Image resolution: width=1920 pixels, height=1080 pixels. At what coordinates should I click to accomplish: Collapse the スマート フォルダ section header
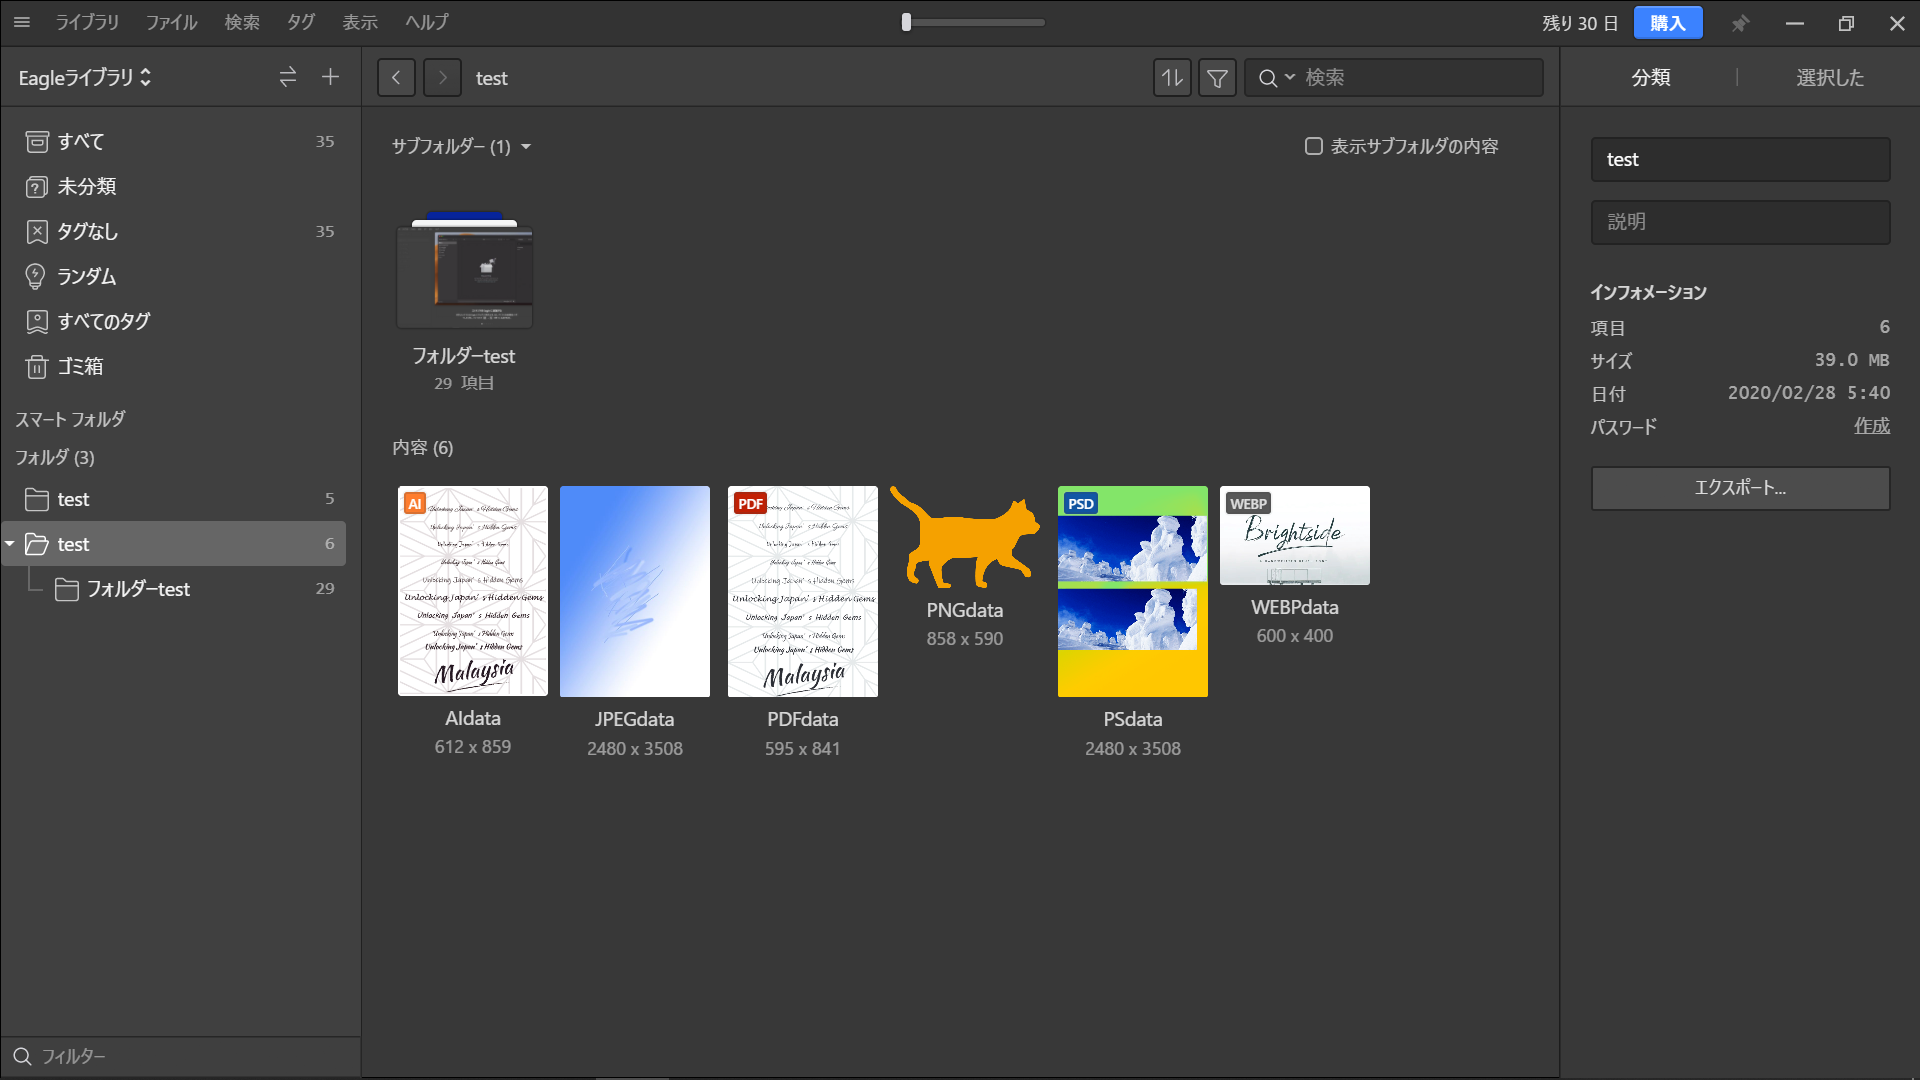(x=70, y=419)
